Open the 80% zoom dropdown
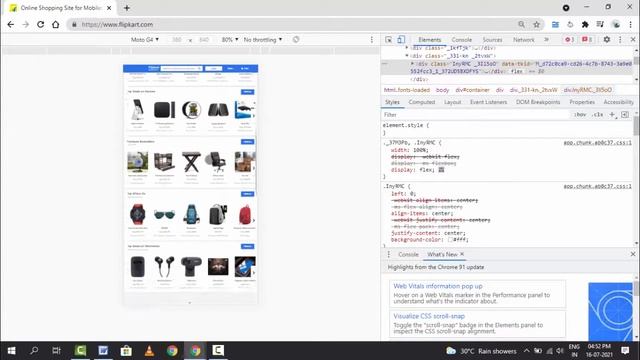The image size is (640, 360). tap(230, 40)
